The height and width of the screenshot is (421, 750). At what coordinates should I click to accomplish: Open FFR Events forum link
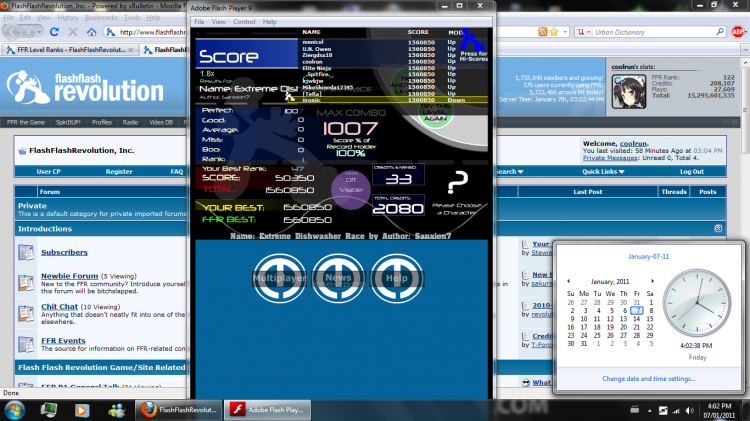[x=63, y=341]
